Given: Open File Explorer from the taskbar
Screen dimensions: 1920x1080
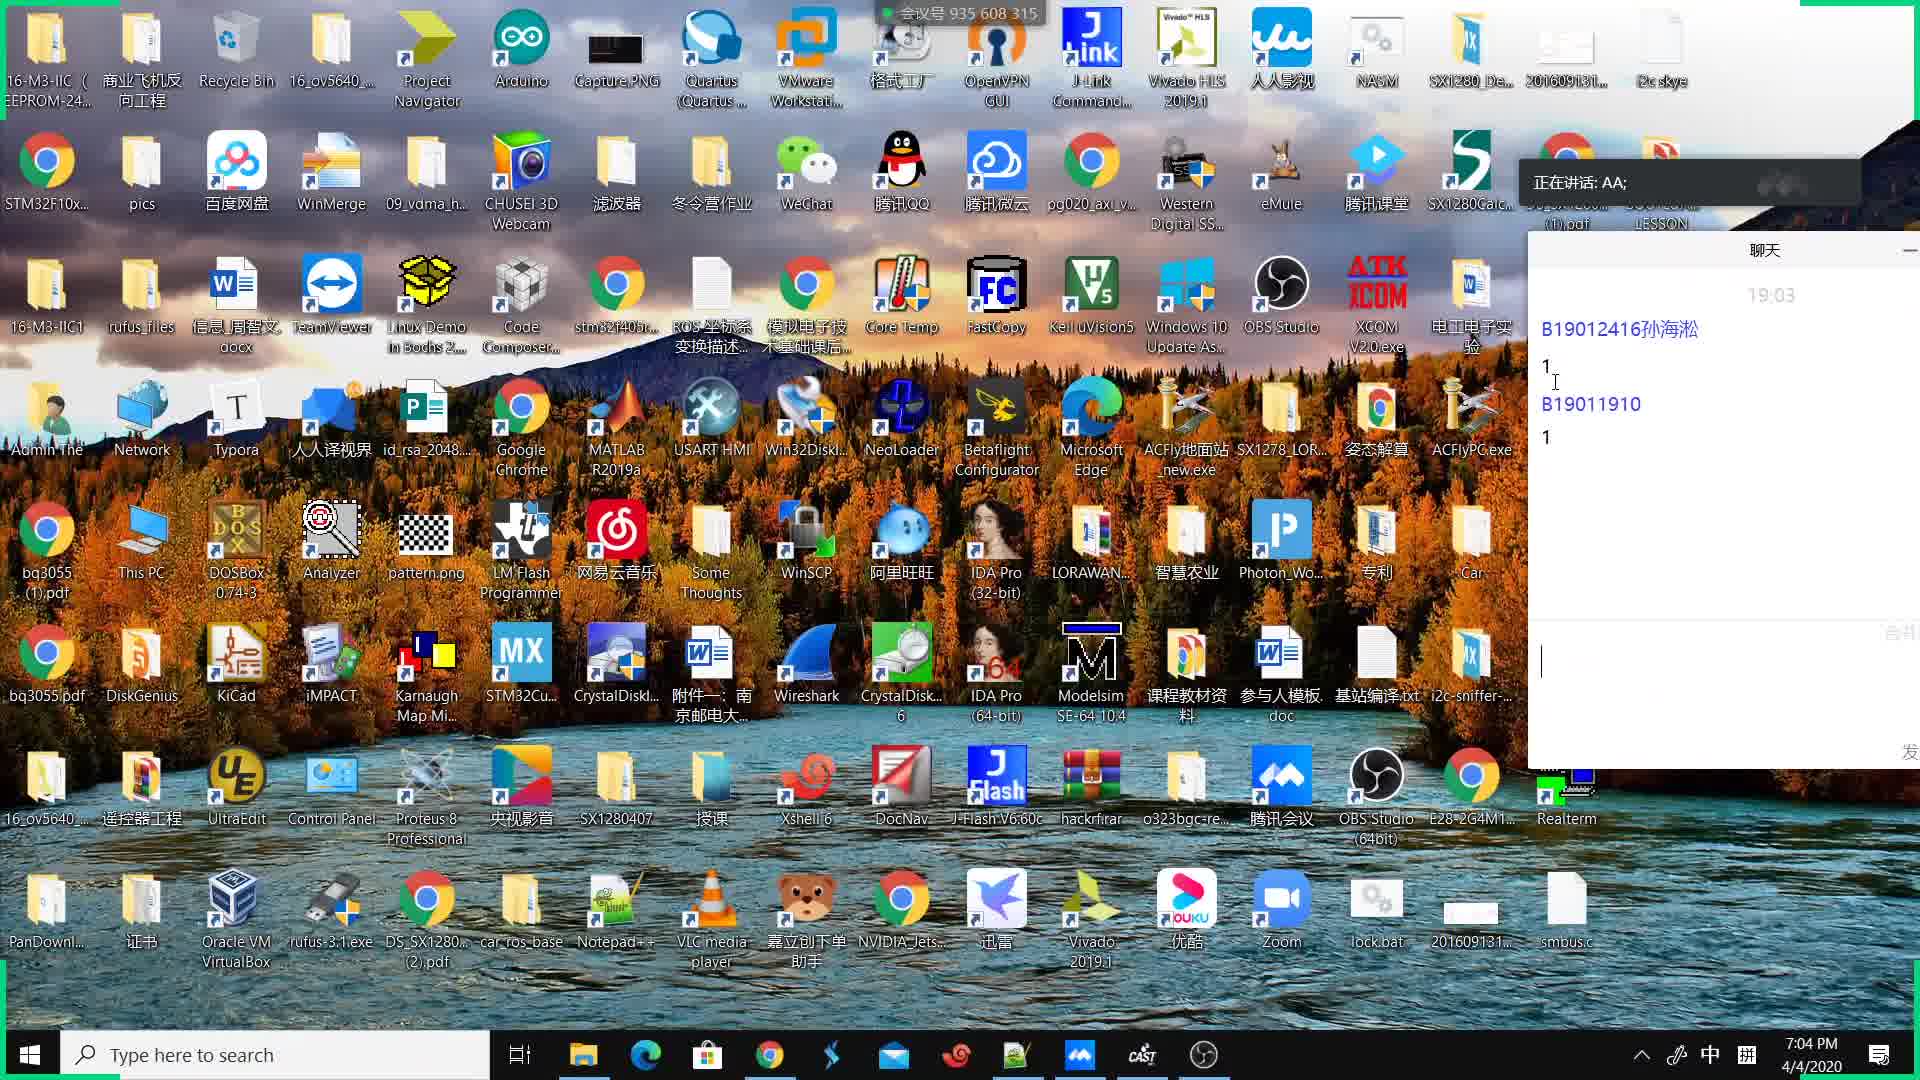Looking at the screenshot, I should [x=583, y=1055].
